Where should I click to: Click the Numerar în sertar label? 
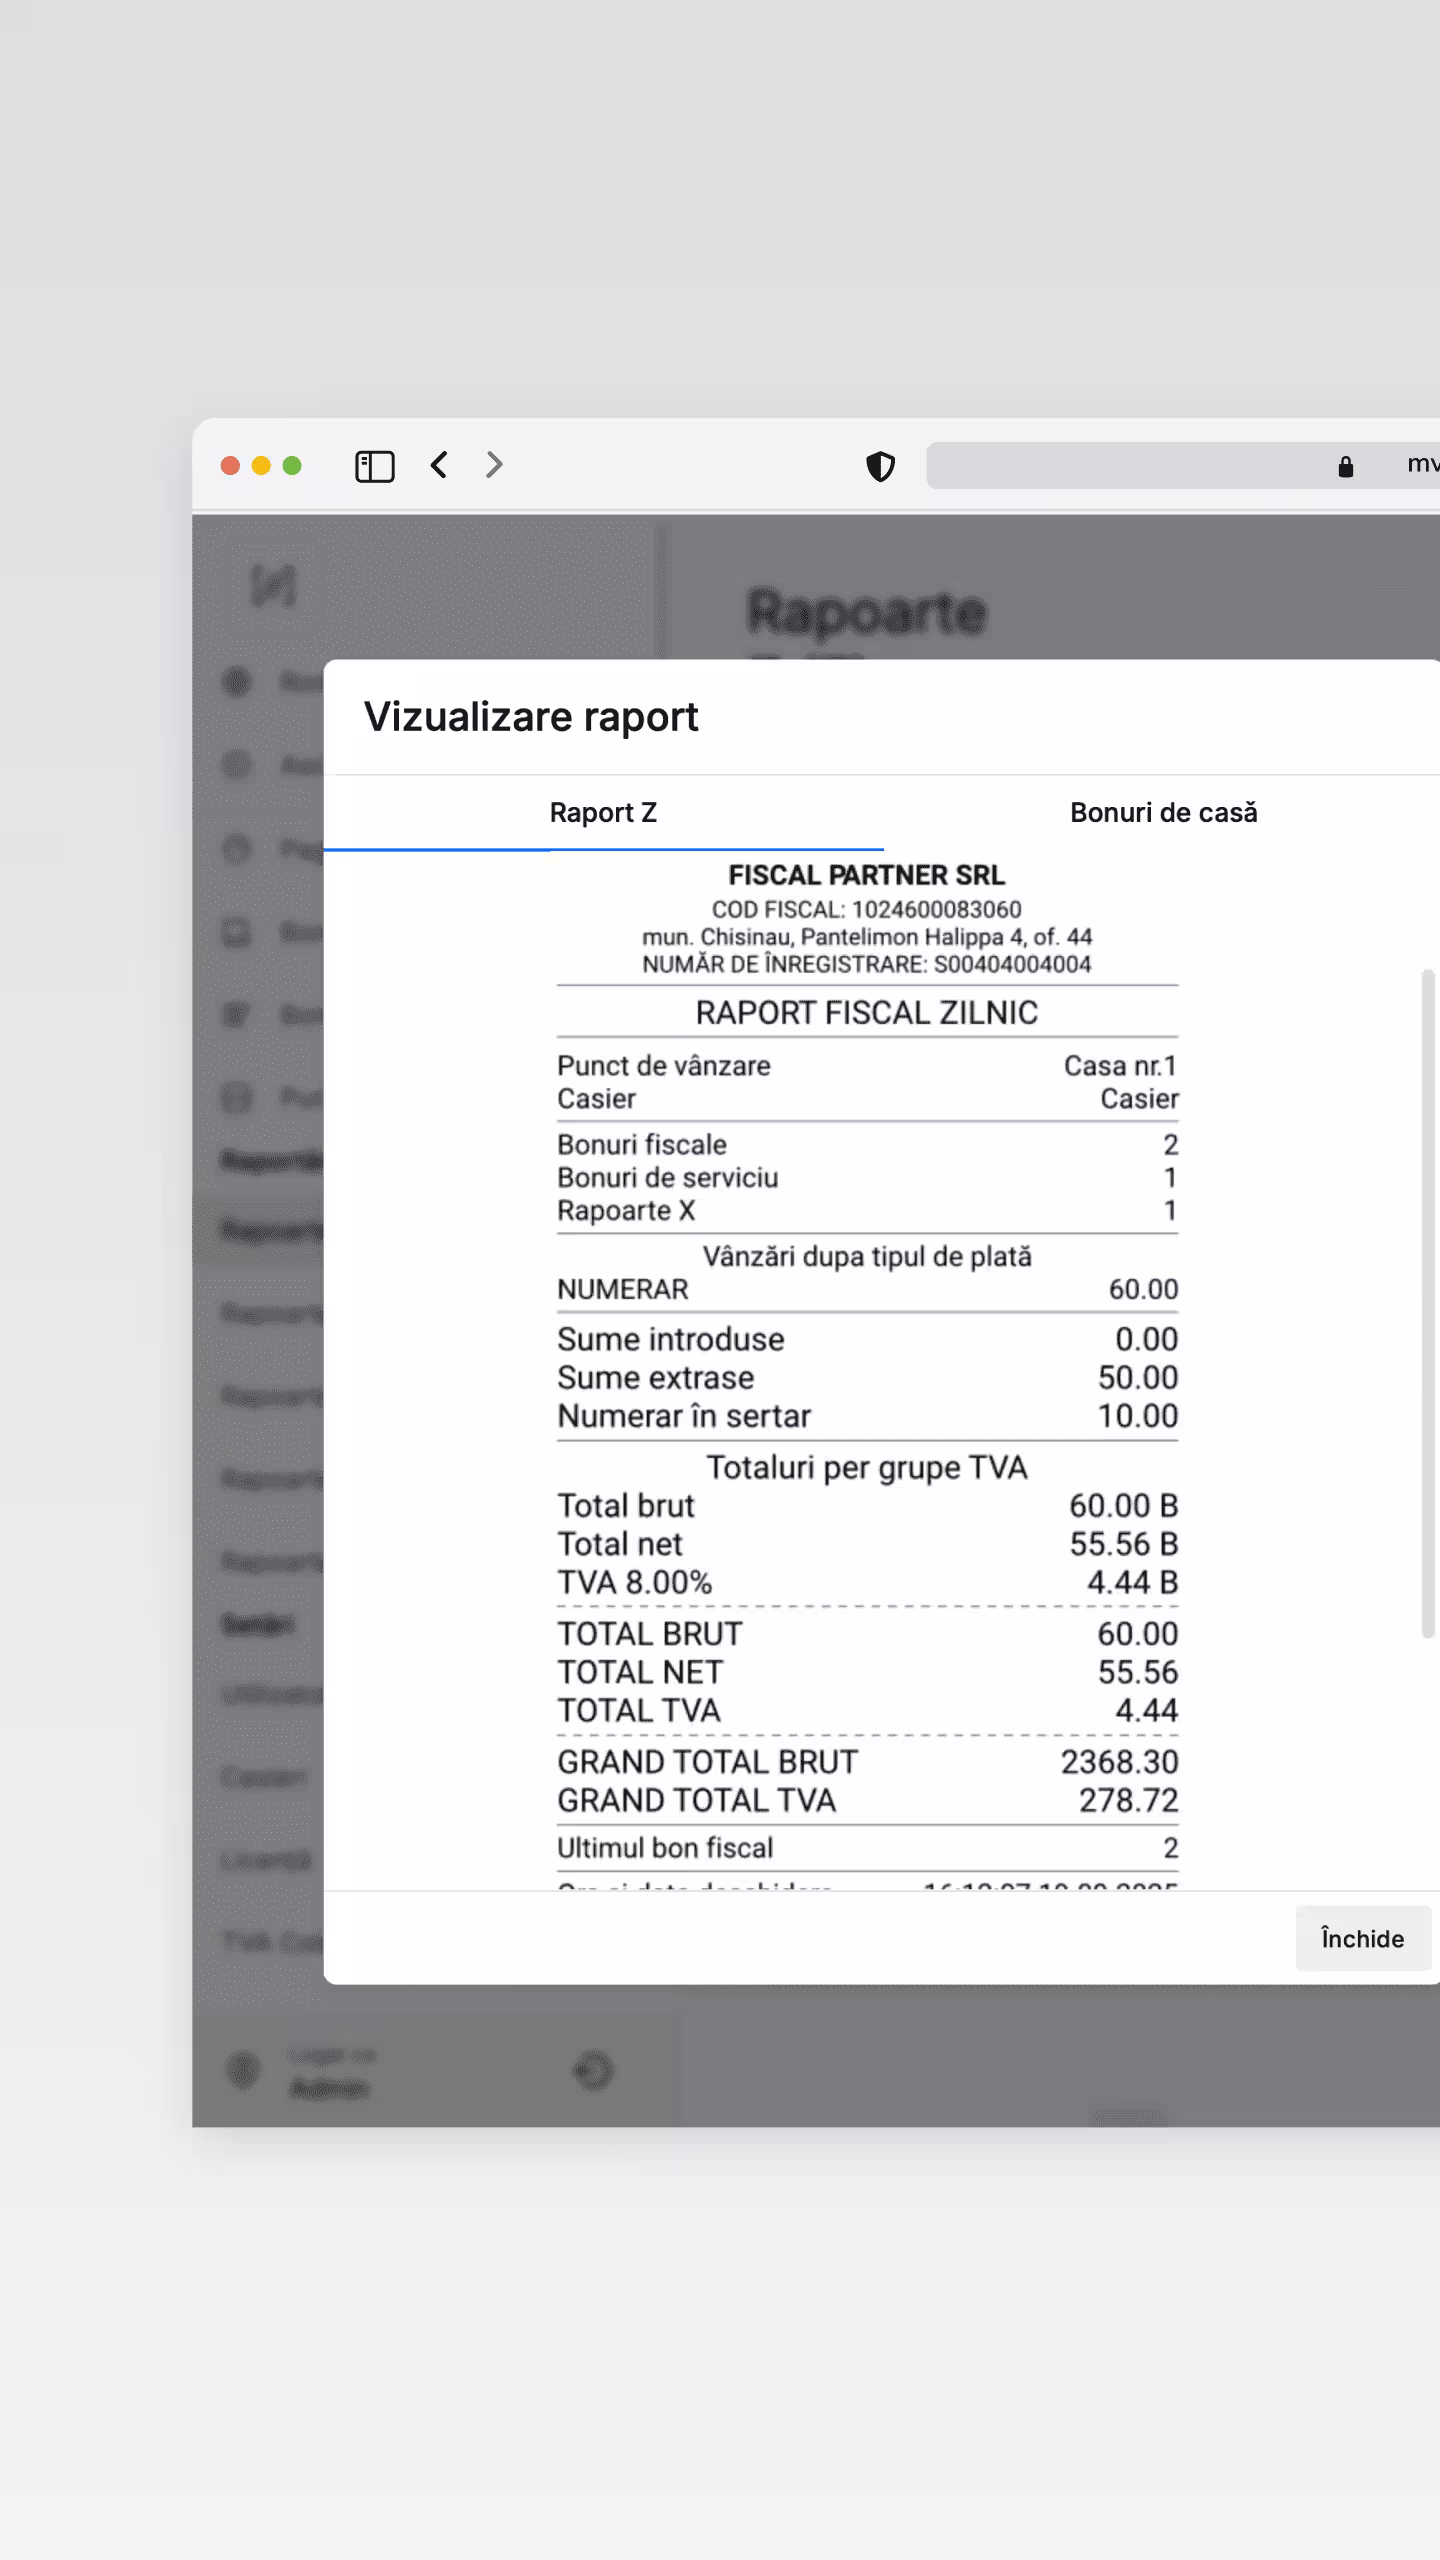(x=684, y=1417)
